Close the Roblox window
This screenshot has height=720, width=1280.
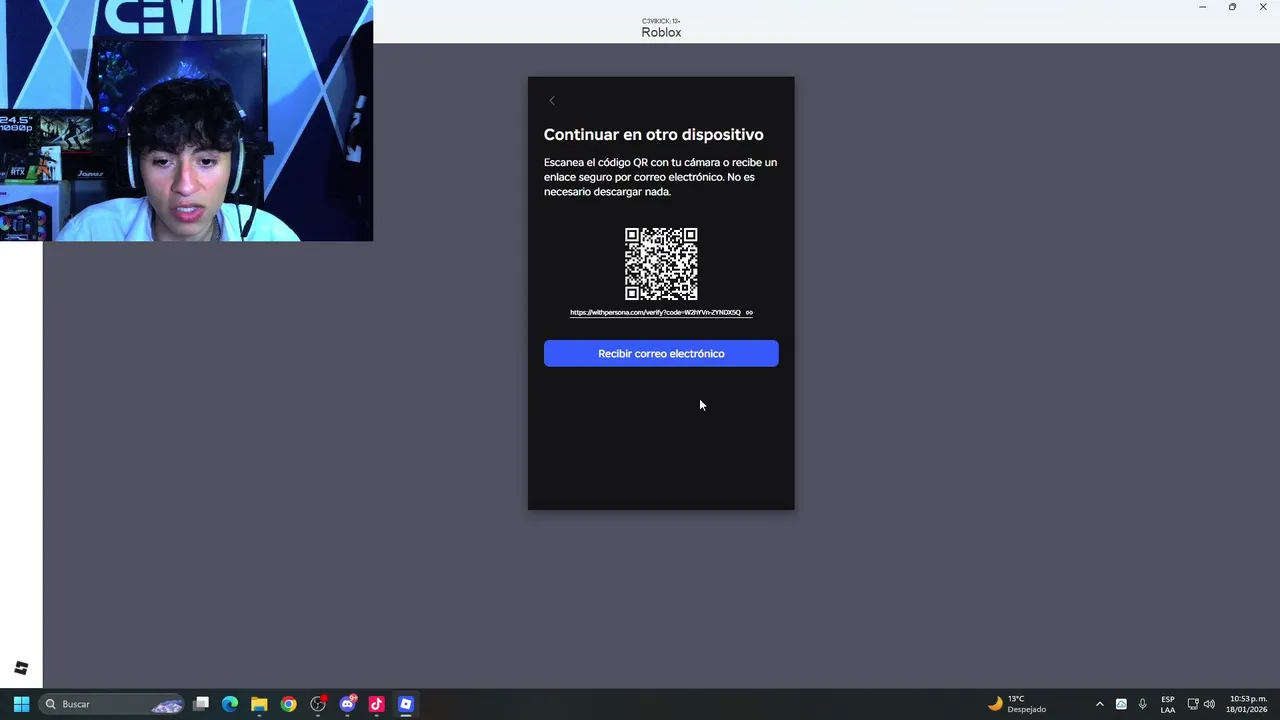coord(1263,7)
